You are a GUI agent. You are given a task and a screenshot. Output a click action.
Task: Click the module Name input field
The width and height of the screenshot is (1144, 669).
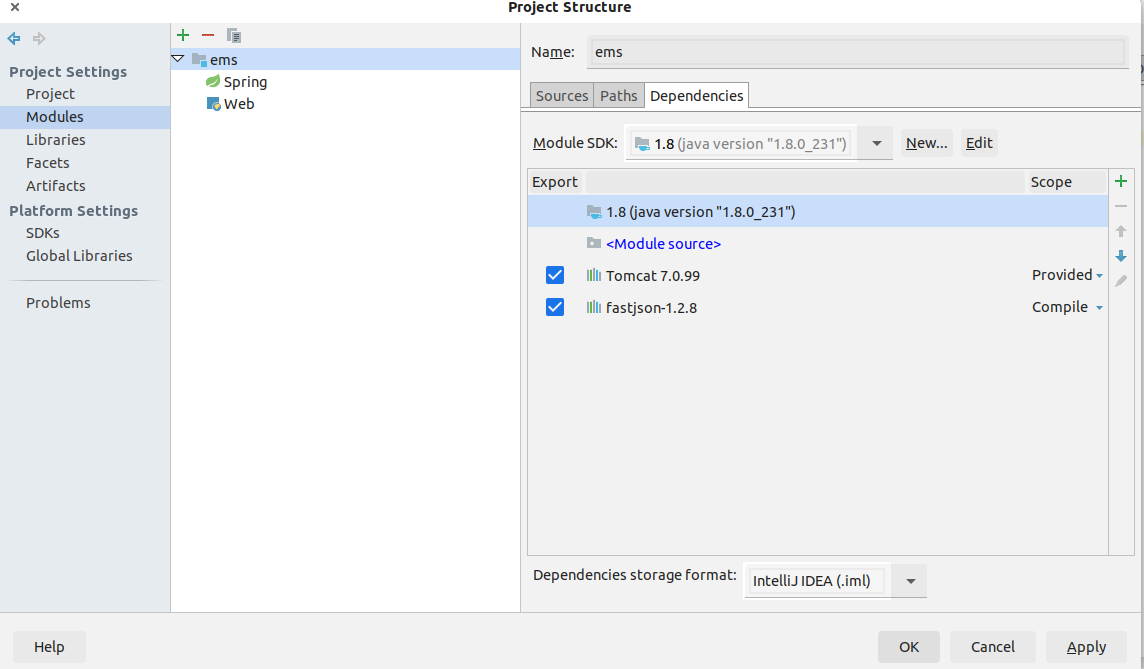[857, 52]
